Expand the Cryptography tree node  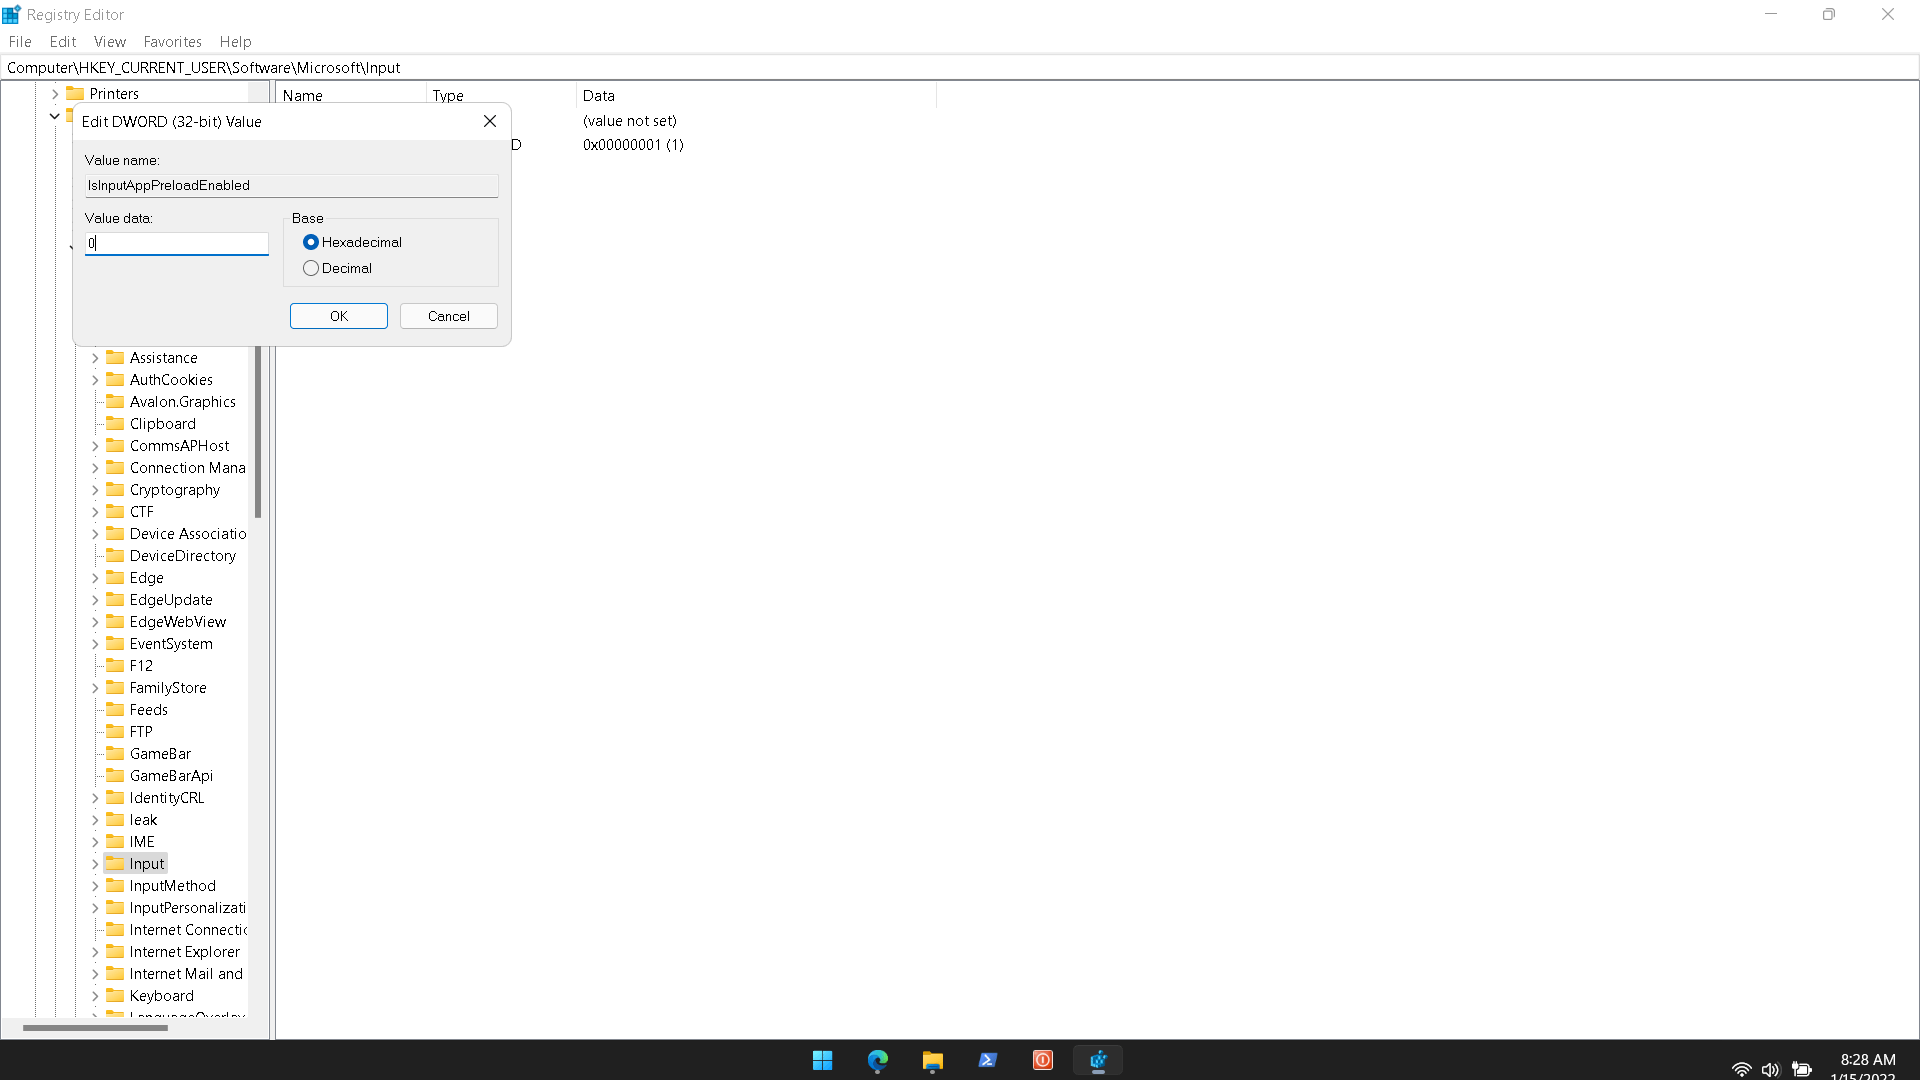95,490
